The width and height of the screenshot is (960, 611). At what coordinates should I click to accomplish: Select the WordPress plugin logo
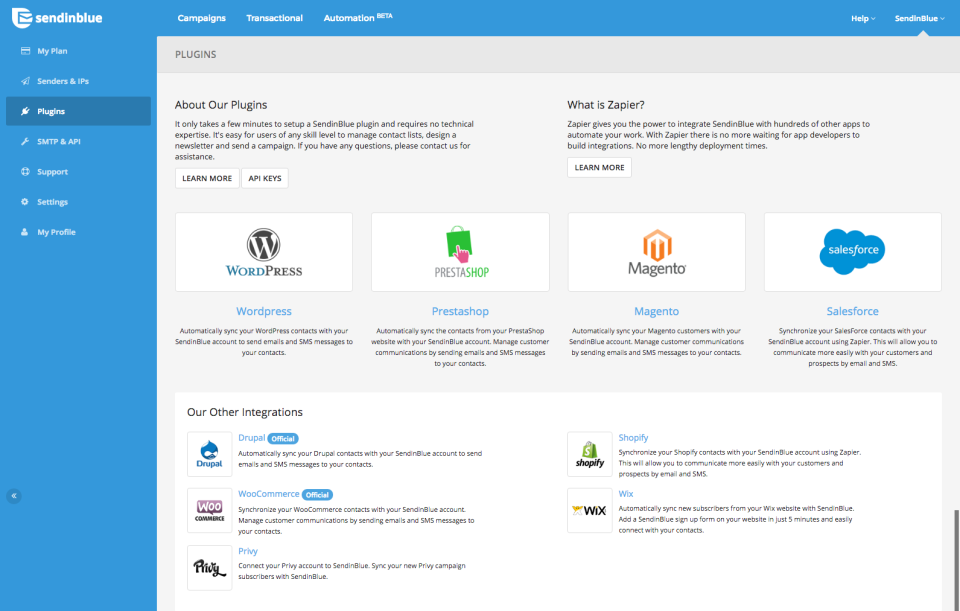pos(263,251)
